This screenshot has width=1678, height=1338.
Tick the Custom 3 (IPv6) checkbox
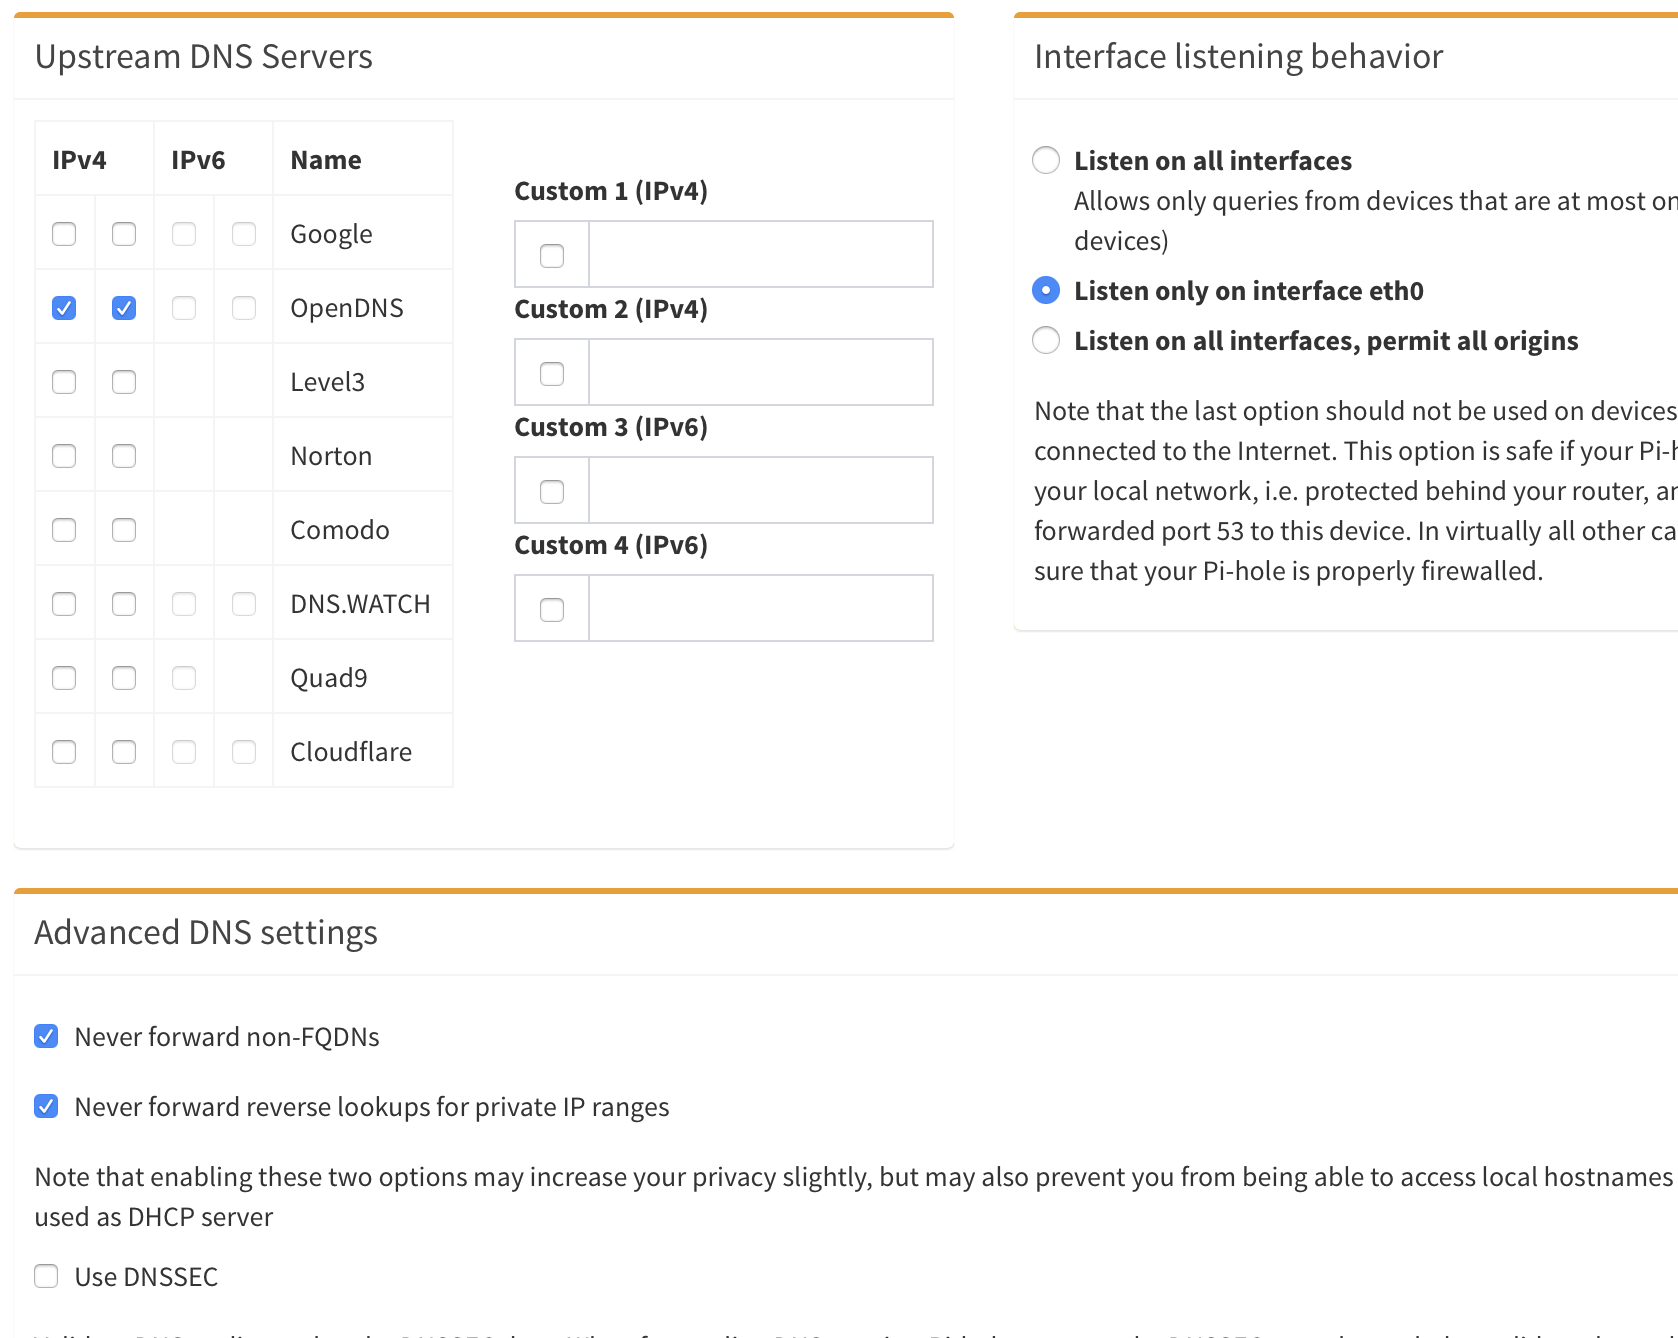[x=552, y=492]
